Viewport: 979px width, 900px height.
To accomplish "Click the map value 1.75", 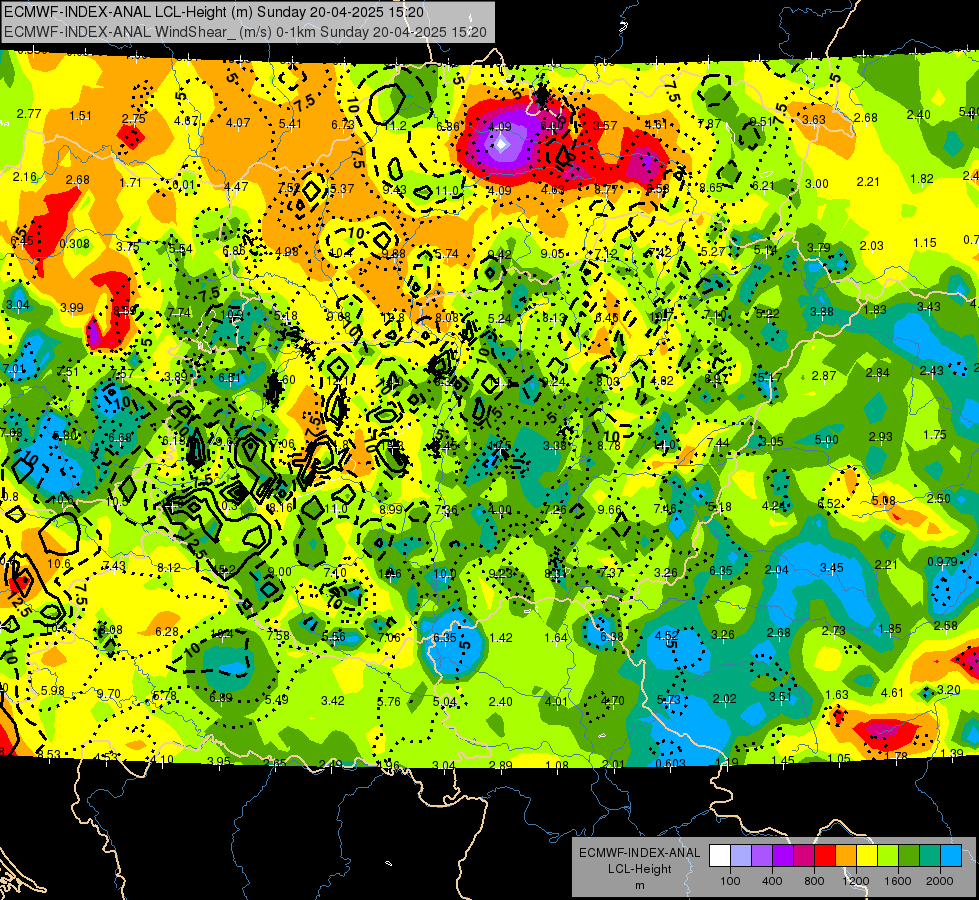I will [935, 435].
